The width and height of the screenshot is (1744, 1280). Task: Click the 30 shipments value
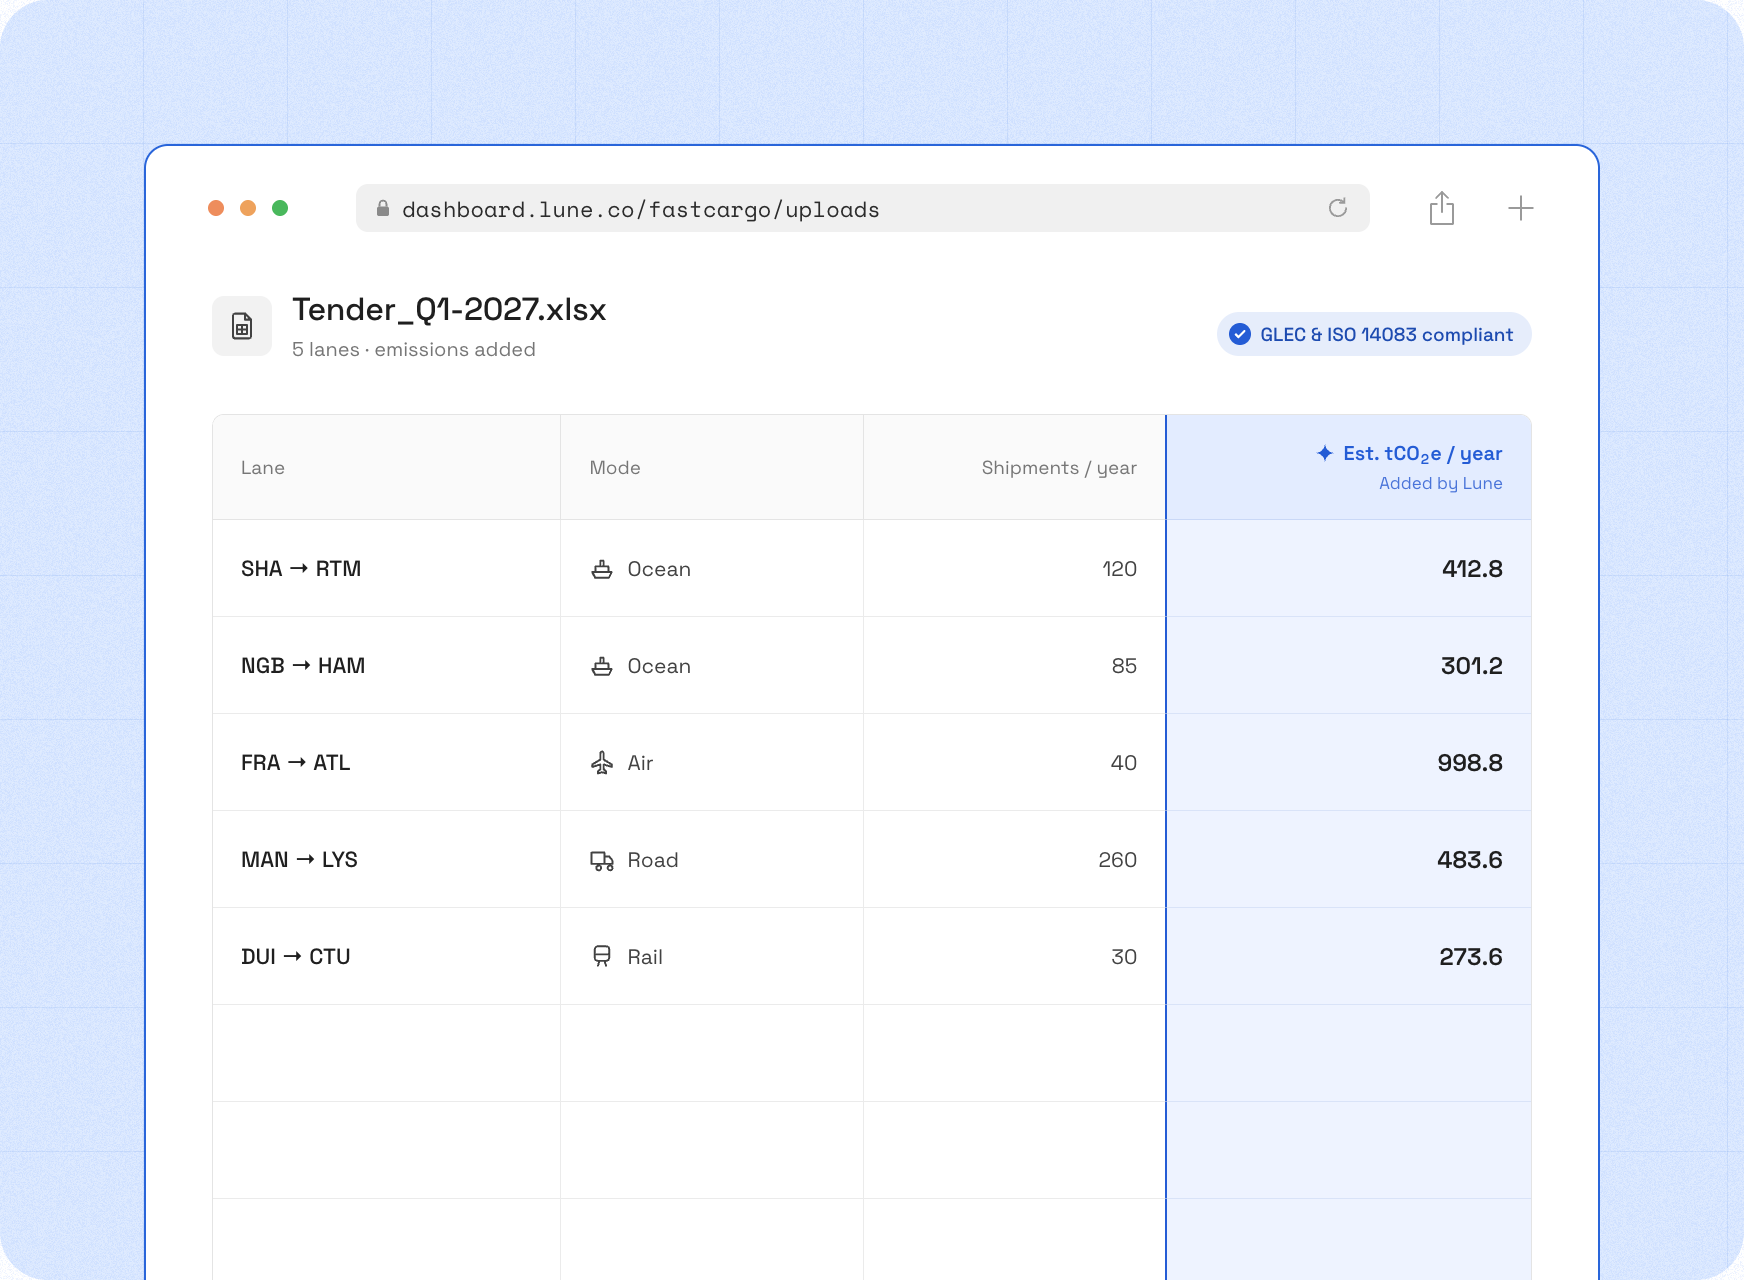pos(1124,957)
